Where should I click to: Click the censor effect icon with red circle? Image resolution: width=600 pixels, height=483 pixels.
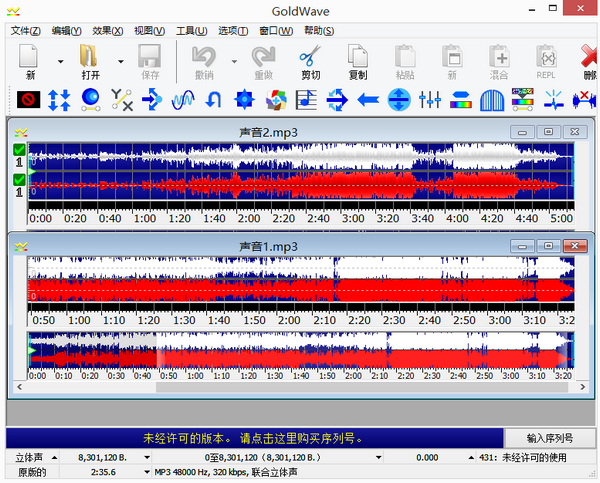pyautogui.click(x=27, y=99)
